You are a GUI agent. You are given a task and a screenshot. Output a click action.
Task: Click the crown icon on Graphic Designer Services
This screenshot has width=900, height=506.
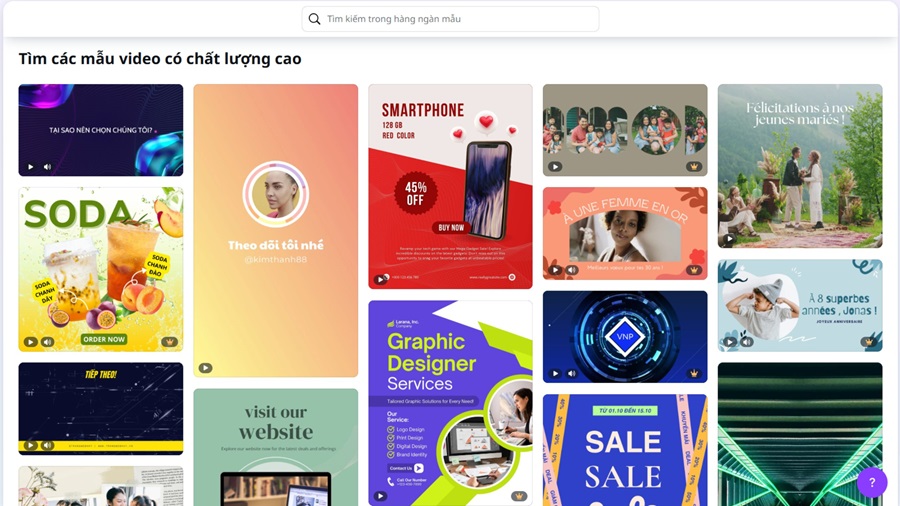point(519,496)
